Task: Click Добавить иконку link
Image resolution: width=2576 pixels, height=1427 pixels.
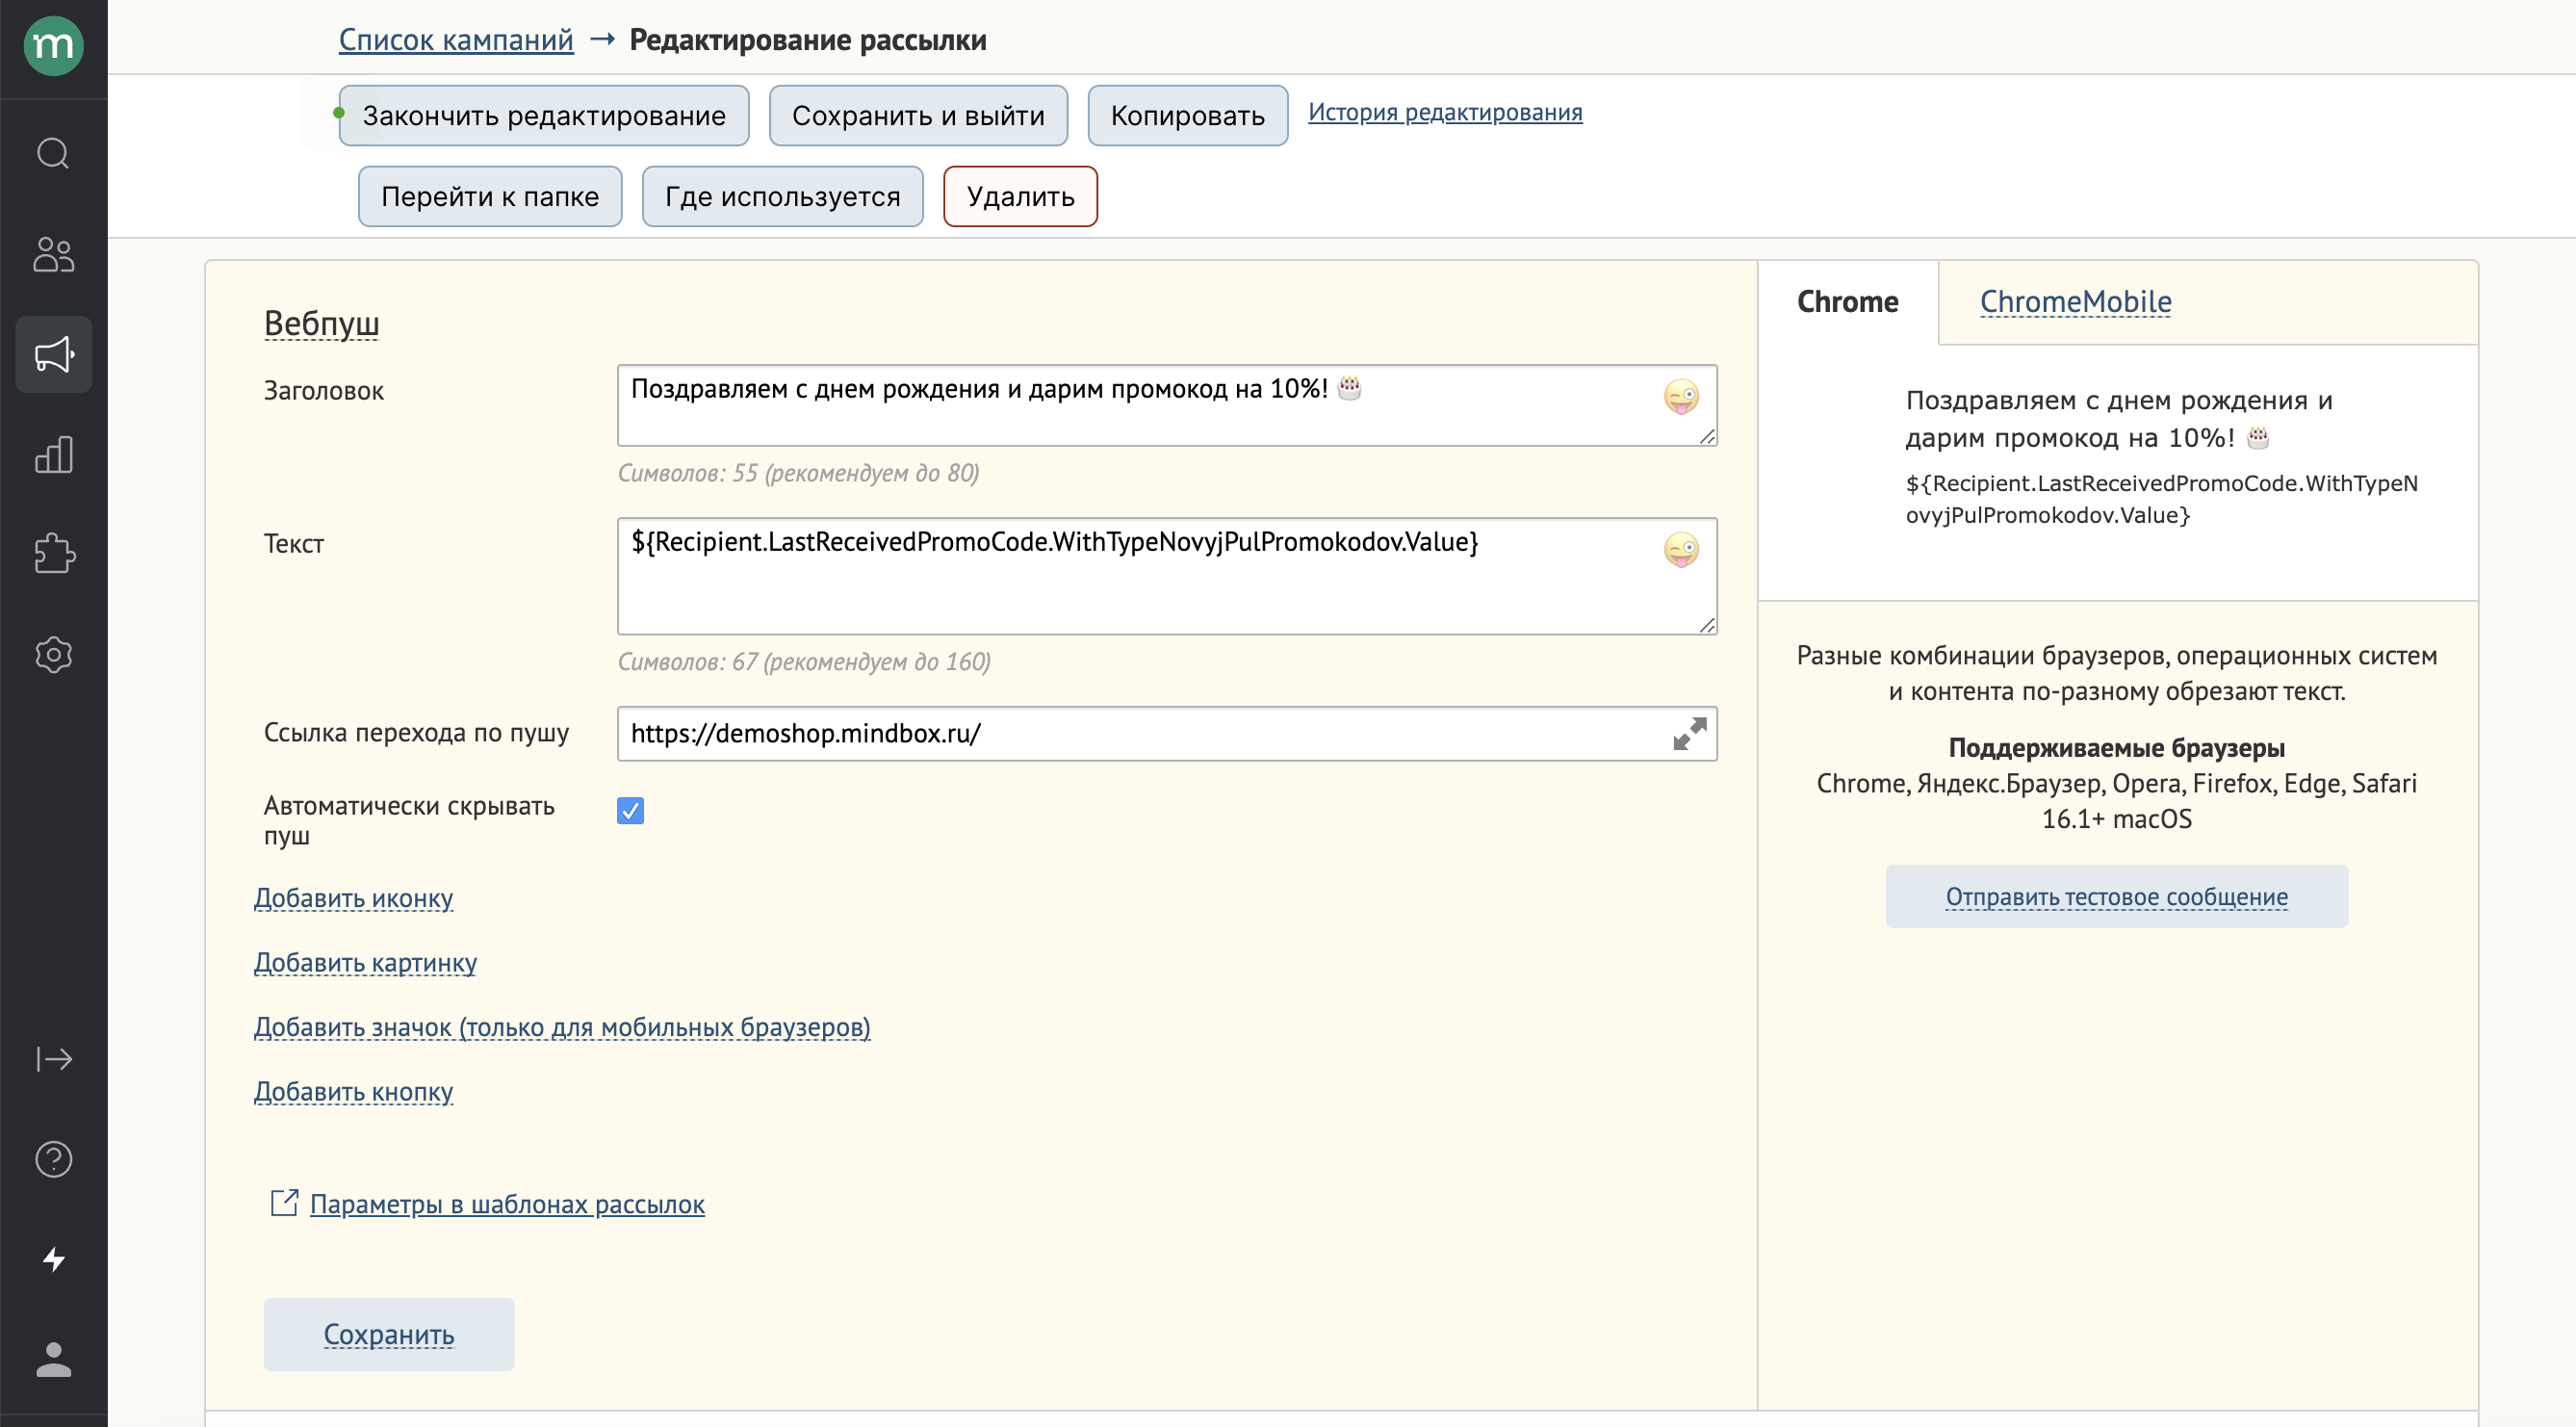Action: [x=353, y=898]
